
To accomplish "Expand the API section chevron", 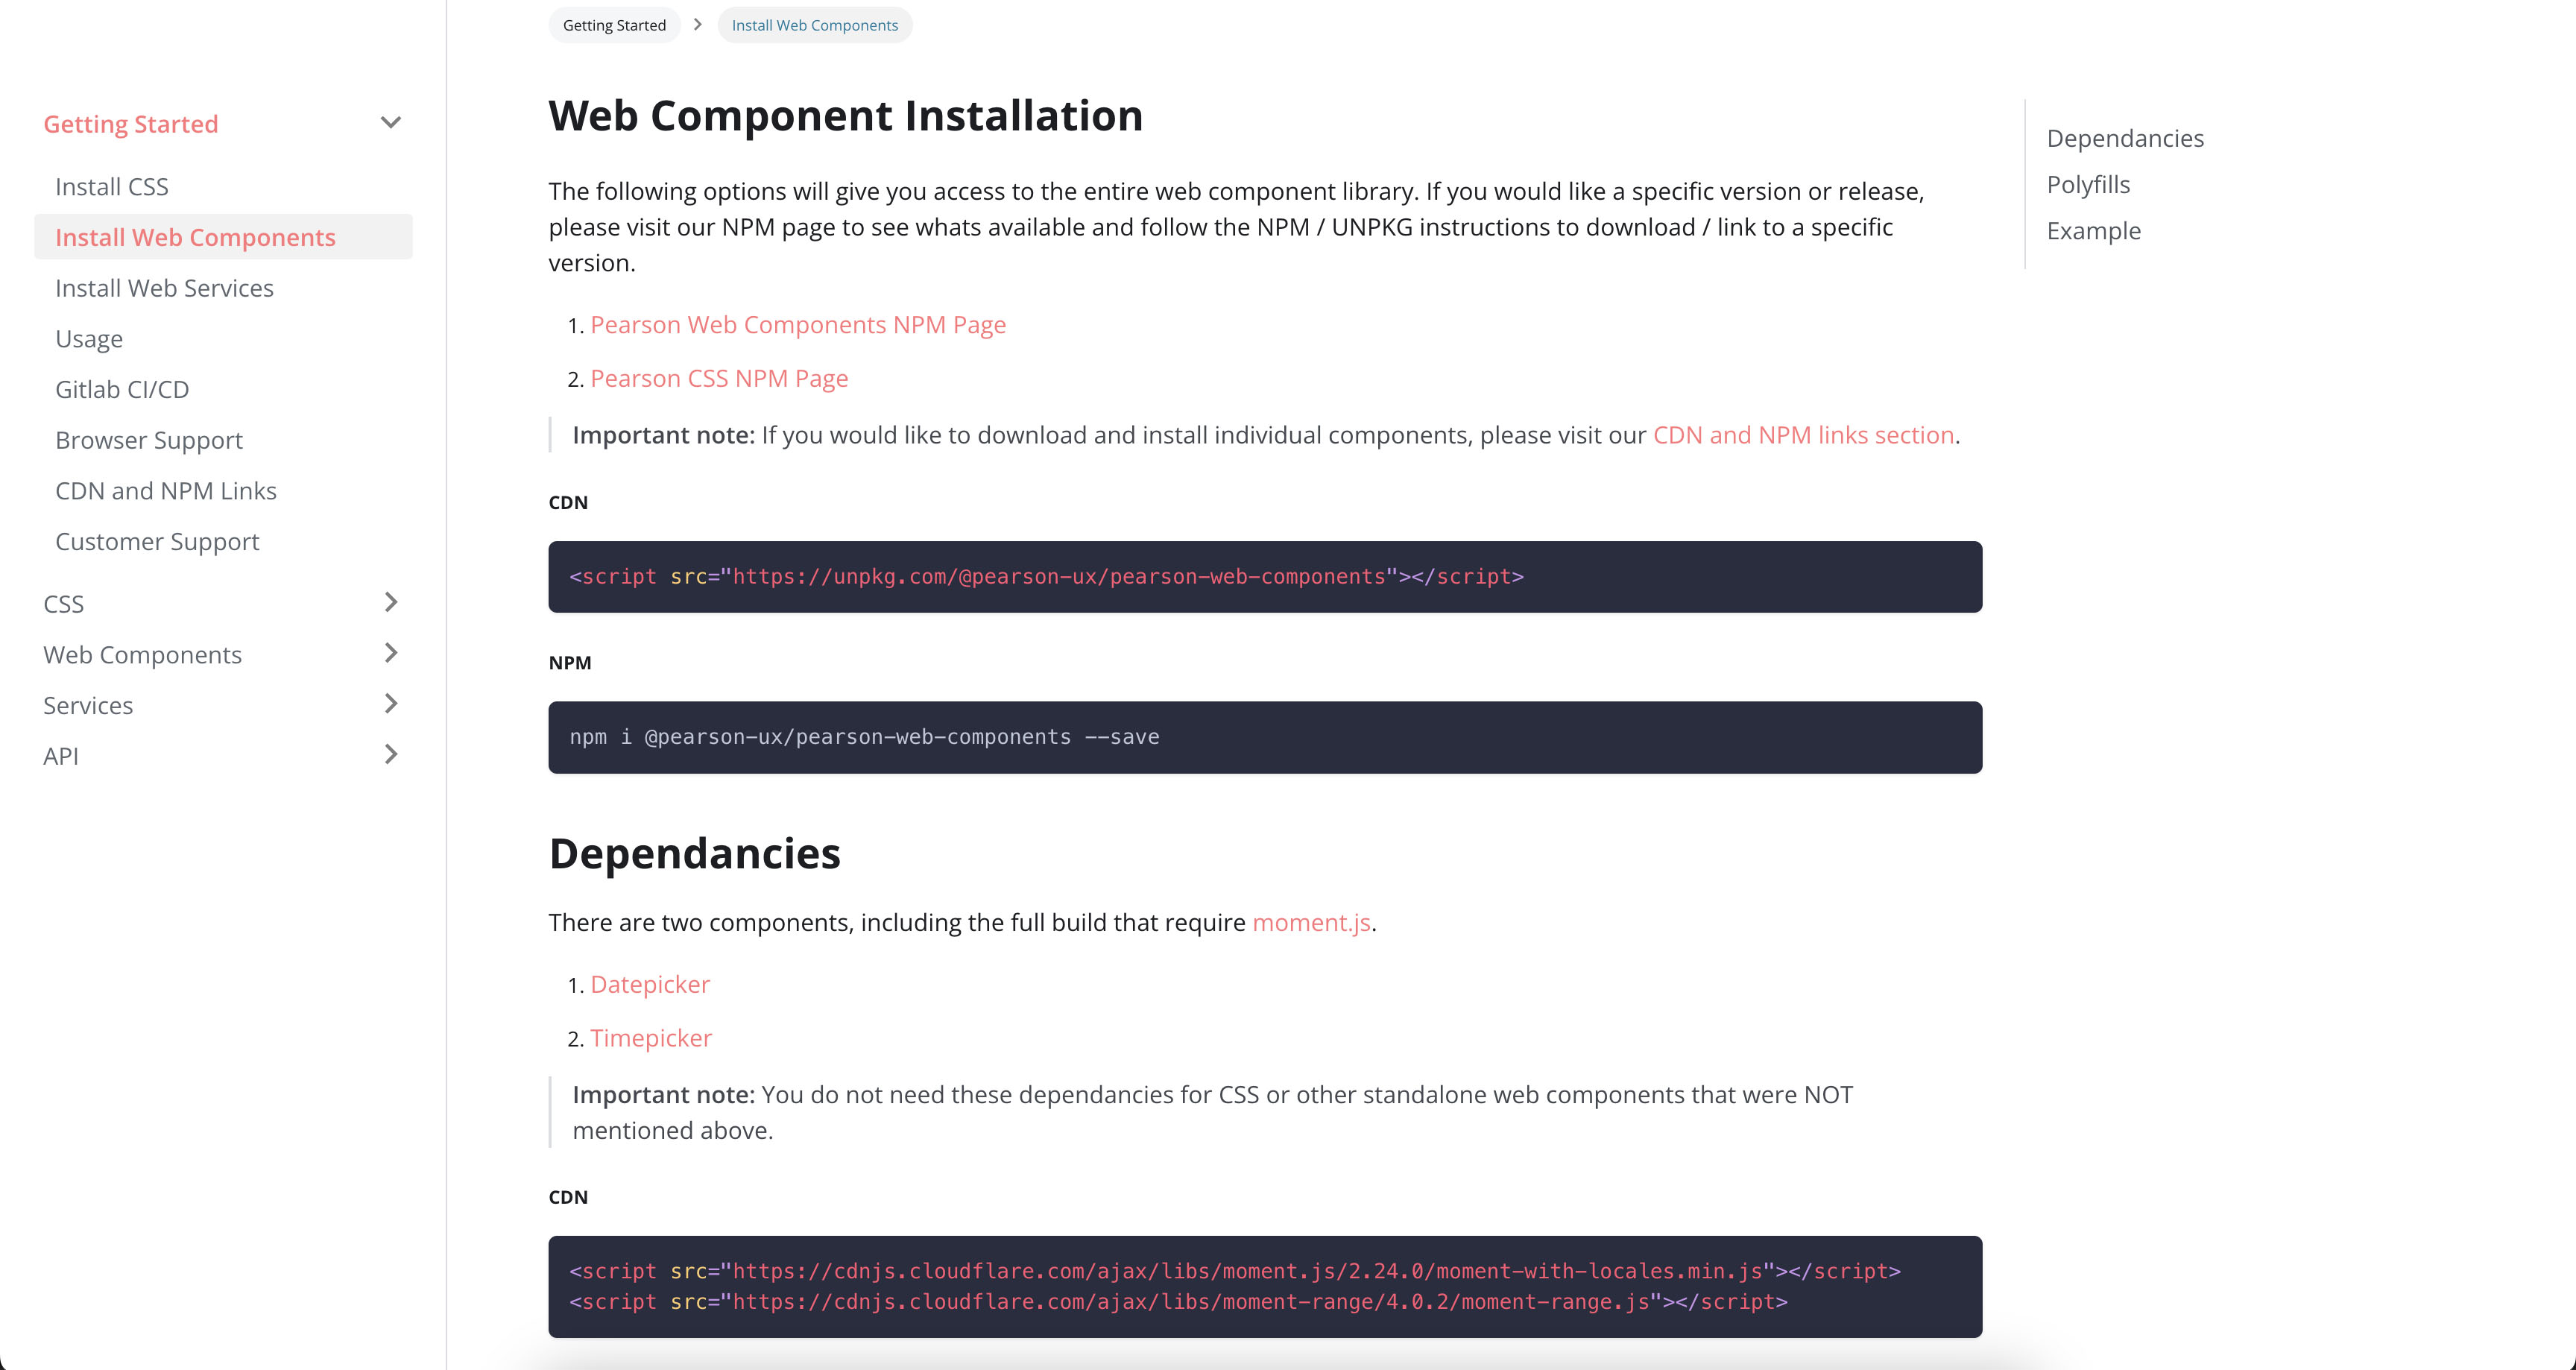I will pos(390,755).
